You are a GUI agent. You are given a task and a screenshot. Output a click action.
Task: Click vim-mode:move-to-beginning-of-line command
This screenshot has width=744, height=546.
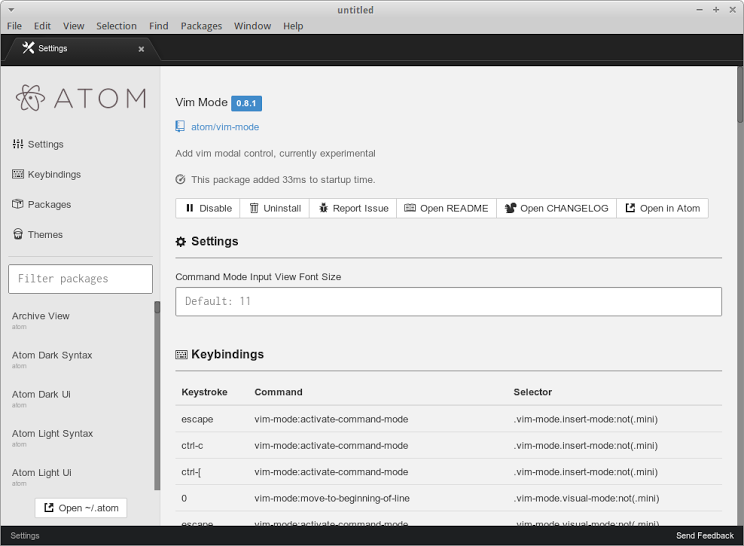tap(332, 498)
